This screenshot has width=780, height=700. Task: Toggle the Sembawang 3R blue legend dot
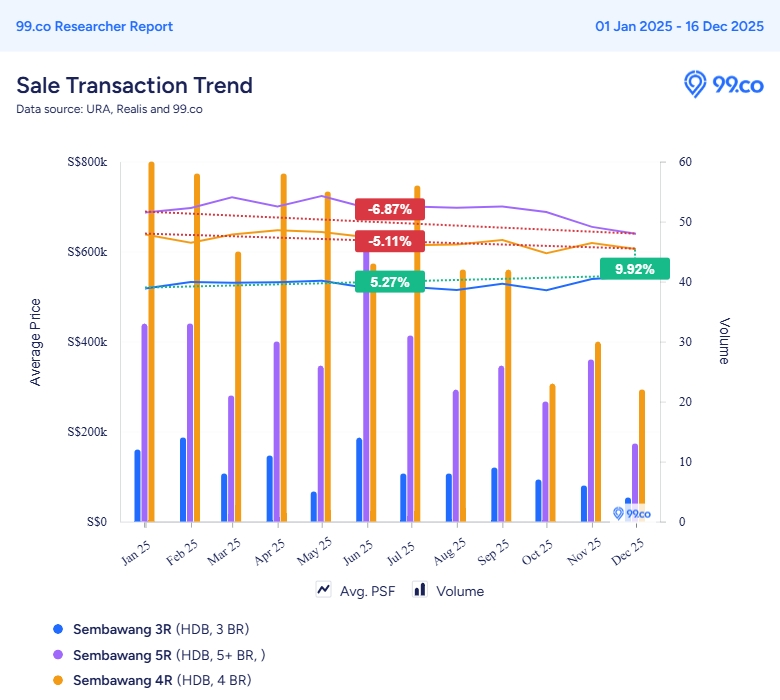click(57, 629)
